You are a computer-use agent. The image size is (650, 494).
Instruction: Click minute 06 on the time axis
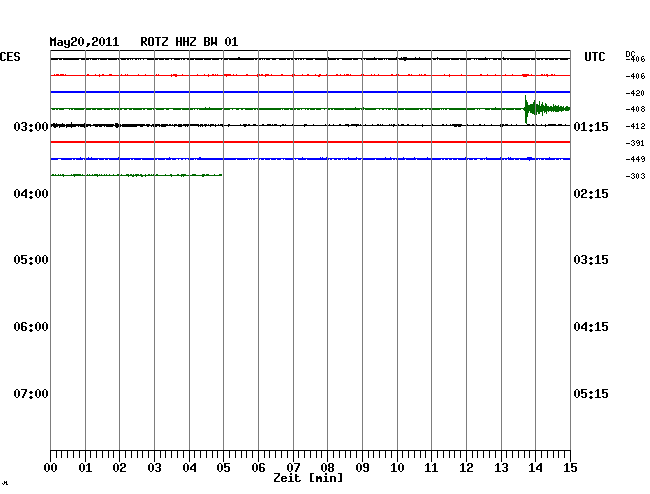(x=258, y=468)
